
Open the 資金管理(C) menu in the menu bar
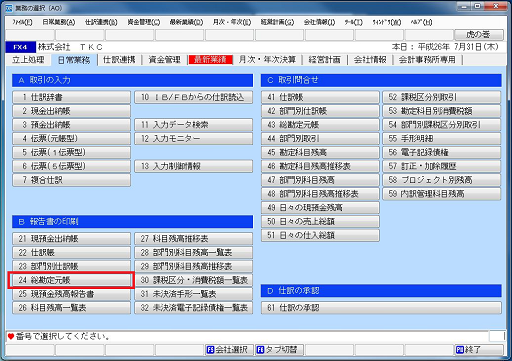[x=144, y=22]
